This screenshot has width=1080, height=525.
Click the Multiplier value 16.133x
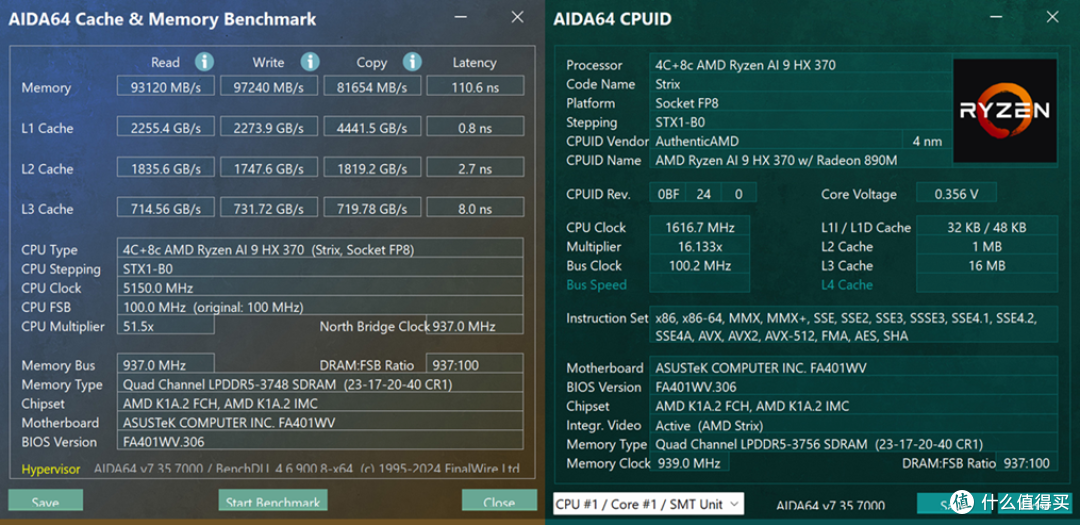tap(700, 247)
